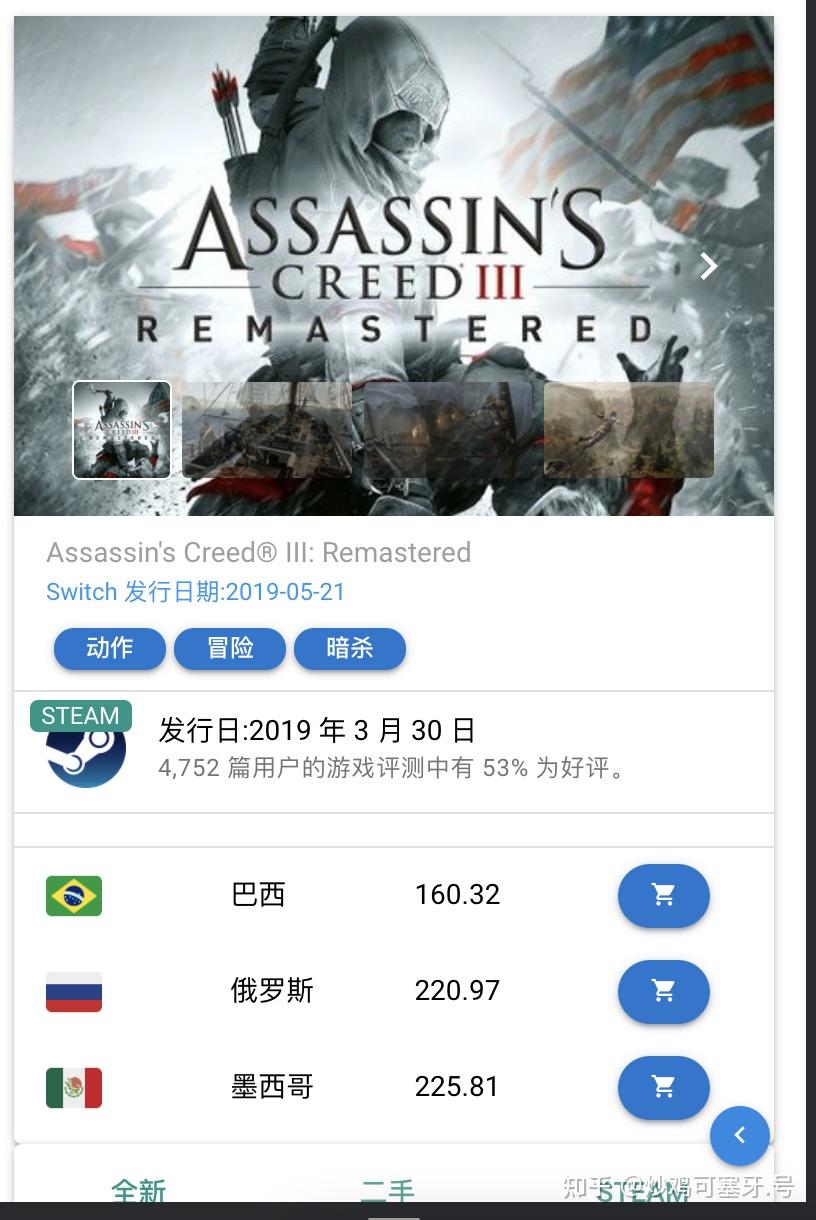Collapse panel with blue round chevron button
The width and height of the screenshot is (816, 1220).
[740, 1135]
